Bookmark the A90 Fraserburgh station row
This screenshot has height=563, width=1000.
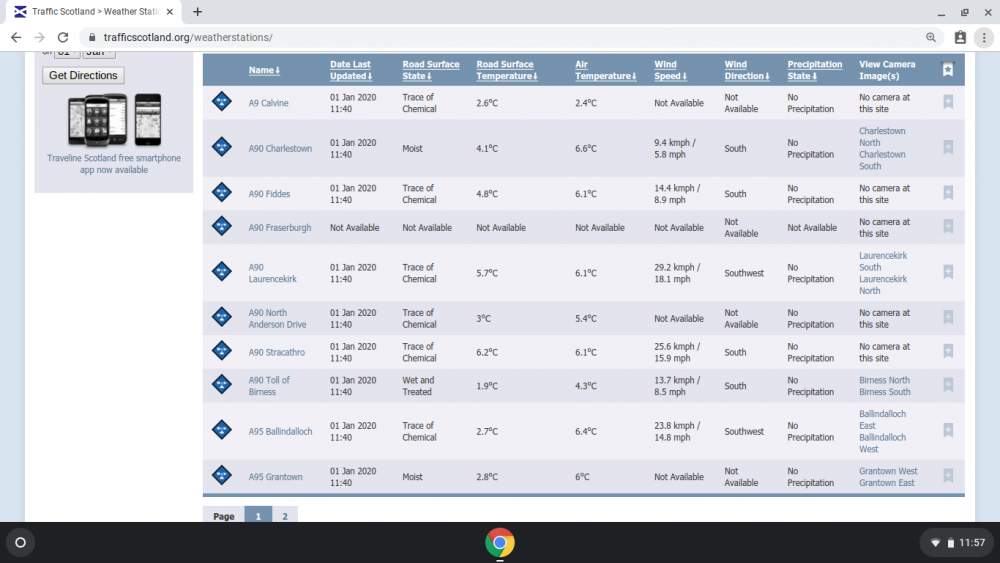pos(948,226)
